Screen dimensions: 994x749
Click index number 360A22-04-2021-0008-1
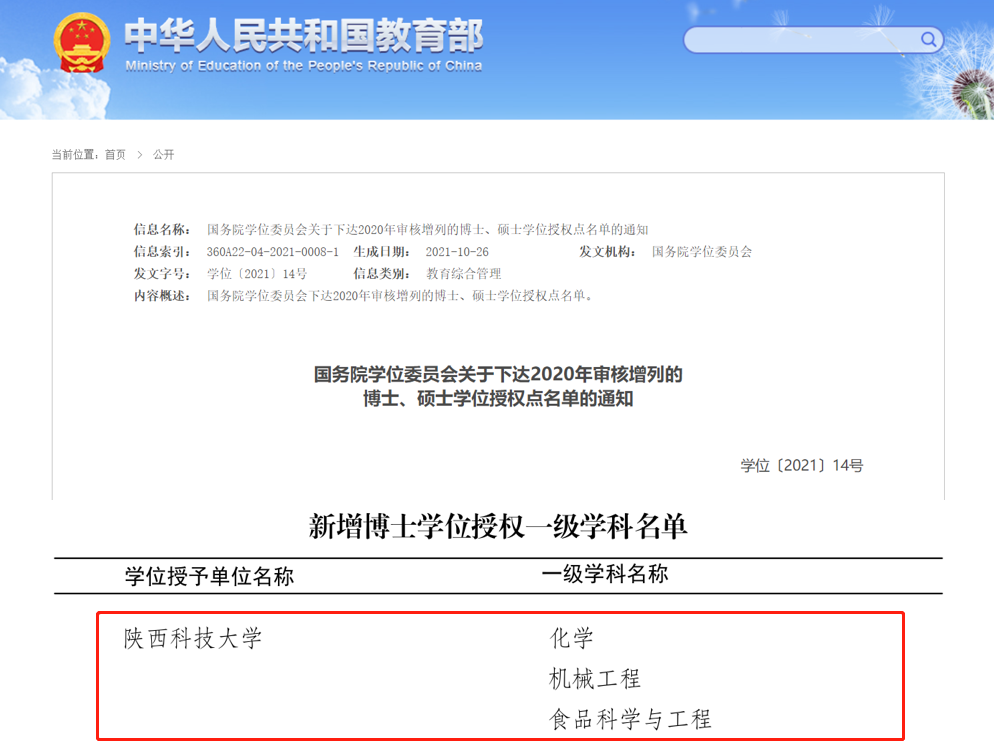(272, 252)
